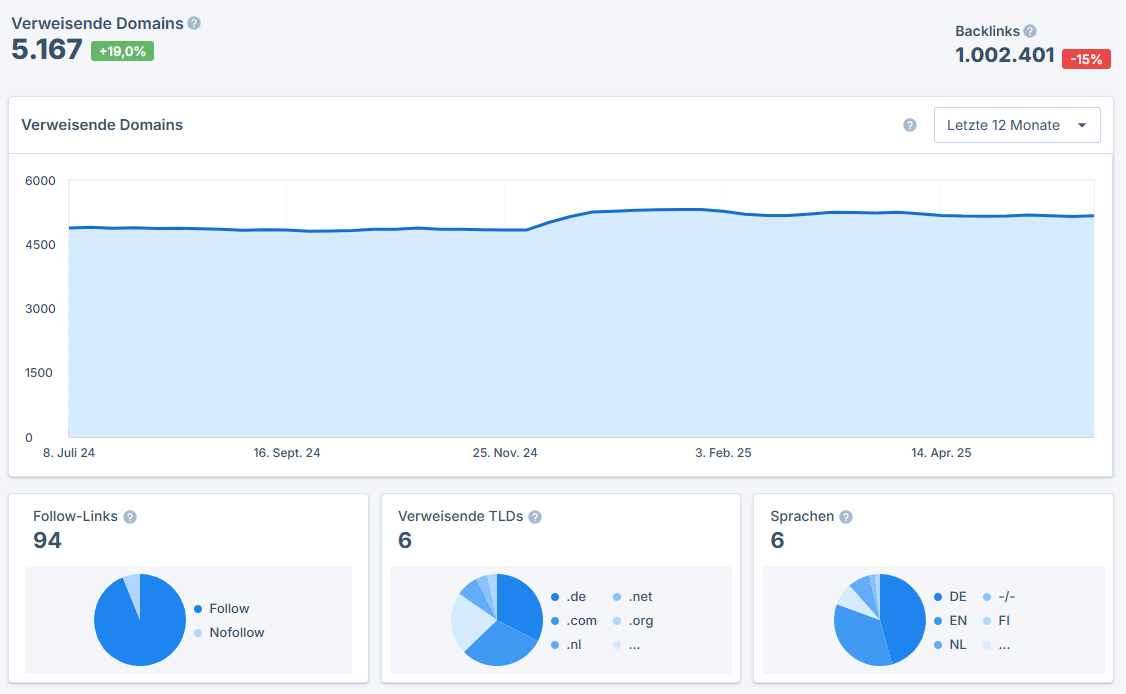Click the '25. Nov. 24' axis label

coord(505,453)
